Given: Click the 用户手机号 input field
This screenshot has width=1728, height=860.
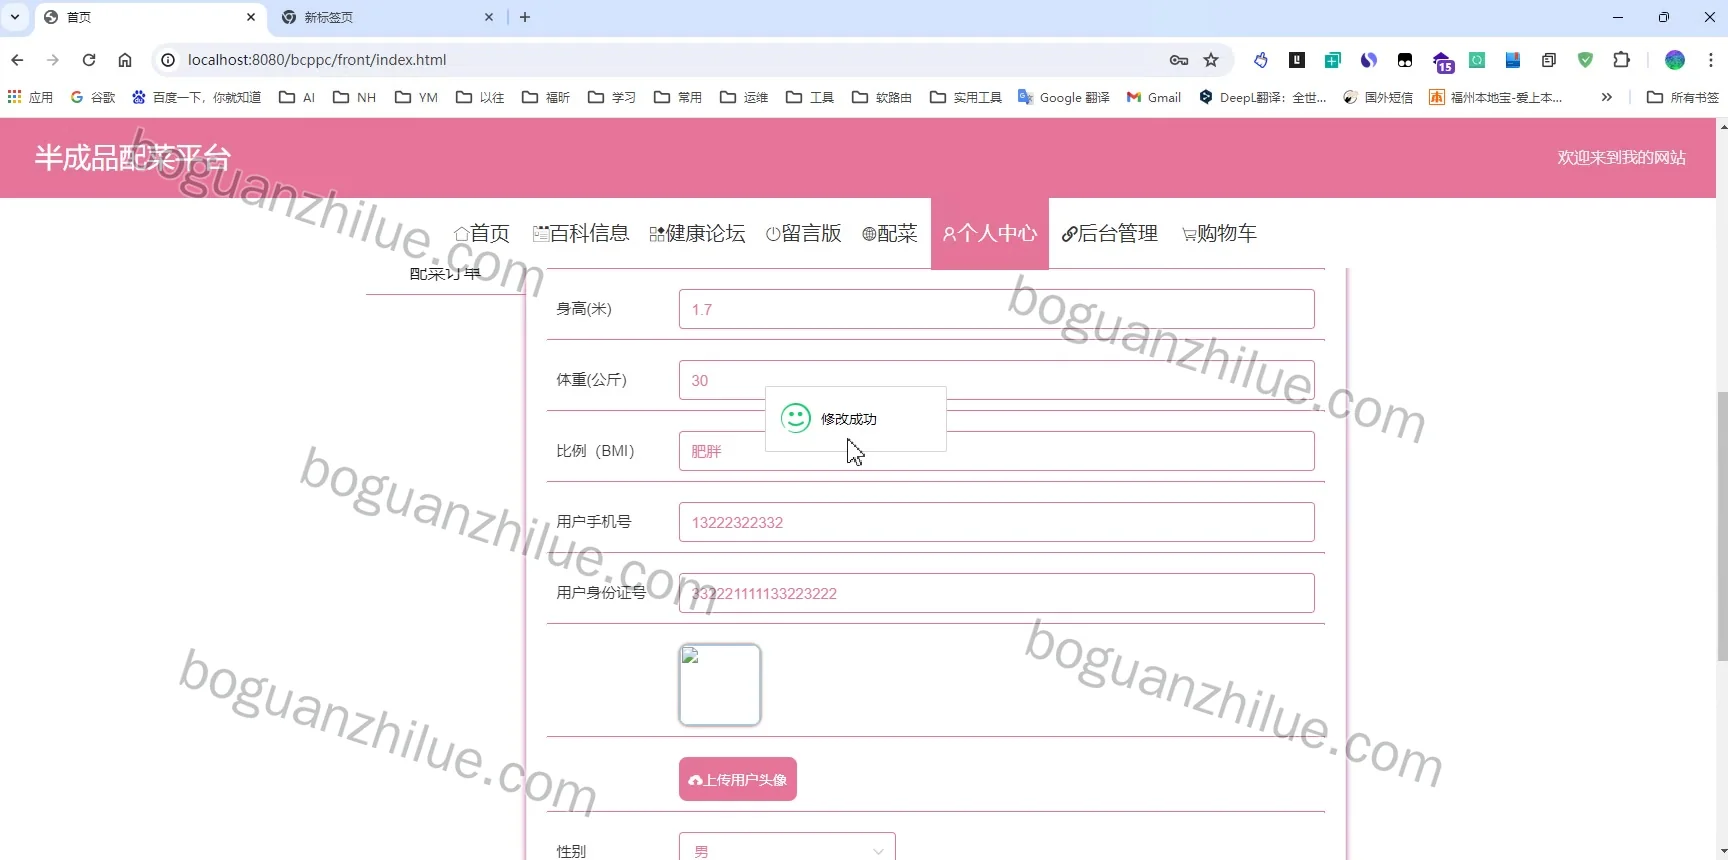Looking at the screenshot, I should [x=996, y=522].
